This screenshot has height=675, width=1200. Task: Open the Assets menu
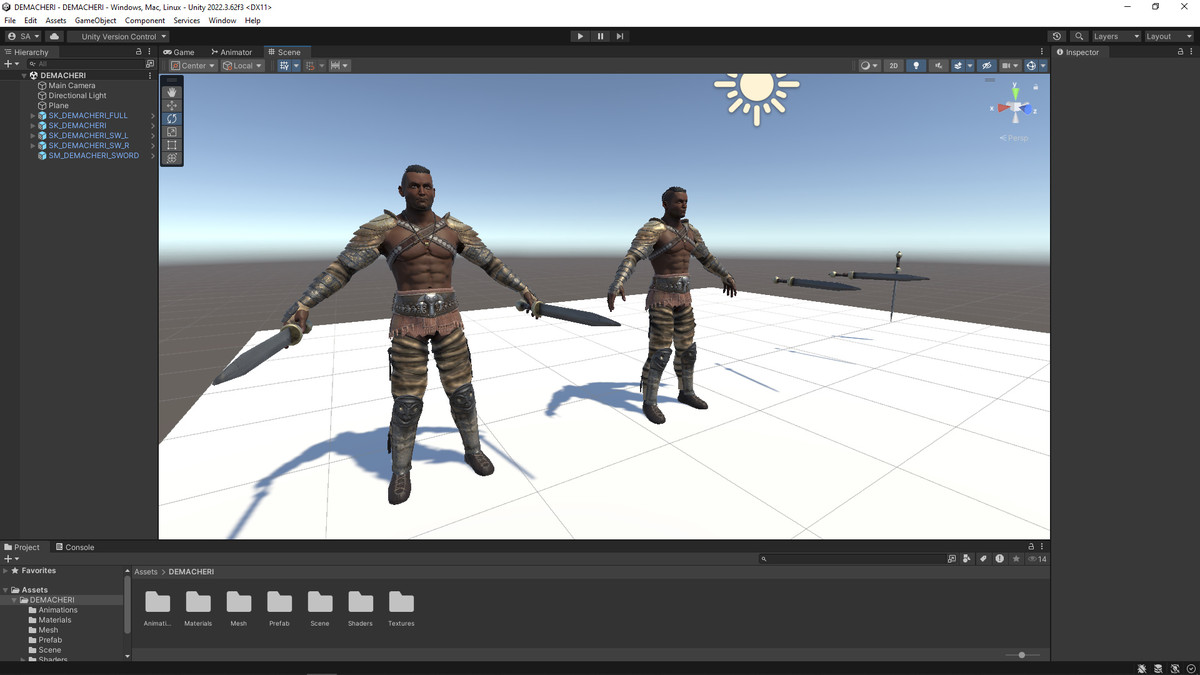pos(56,20)
